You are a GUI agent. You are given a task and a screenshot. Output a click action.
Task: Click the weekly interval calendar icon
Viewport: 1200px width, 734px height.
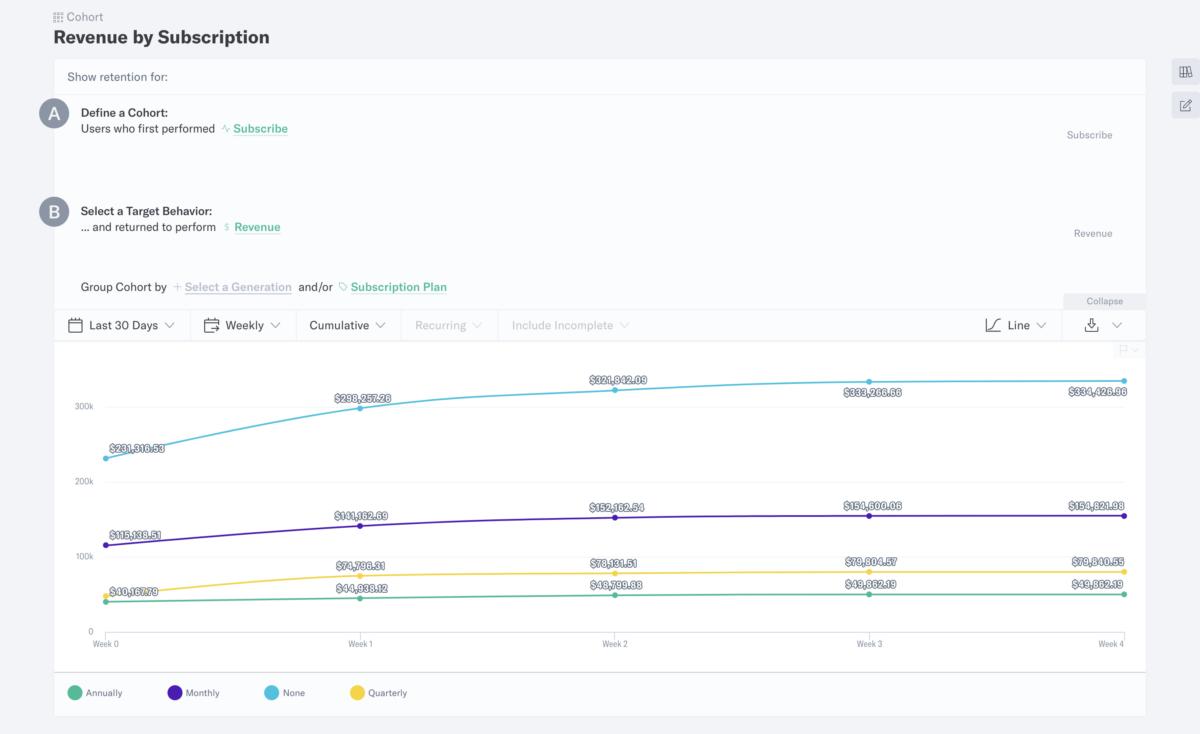tap(212, 324)
